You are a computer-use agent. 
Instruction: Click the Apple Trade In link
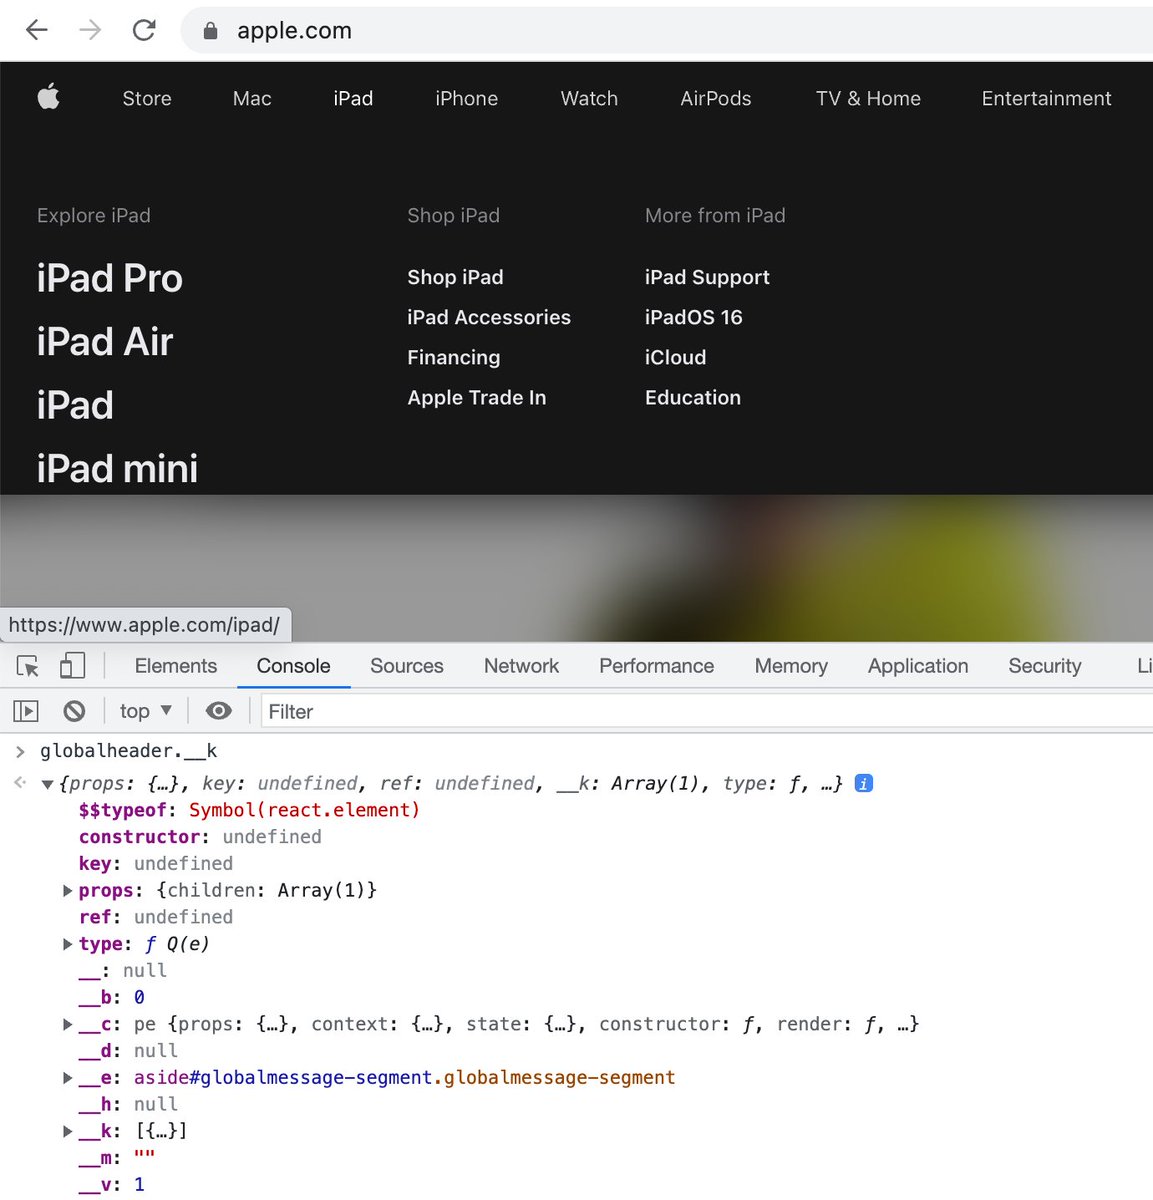click(476, 397)
